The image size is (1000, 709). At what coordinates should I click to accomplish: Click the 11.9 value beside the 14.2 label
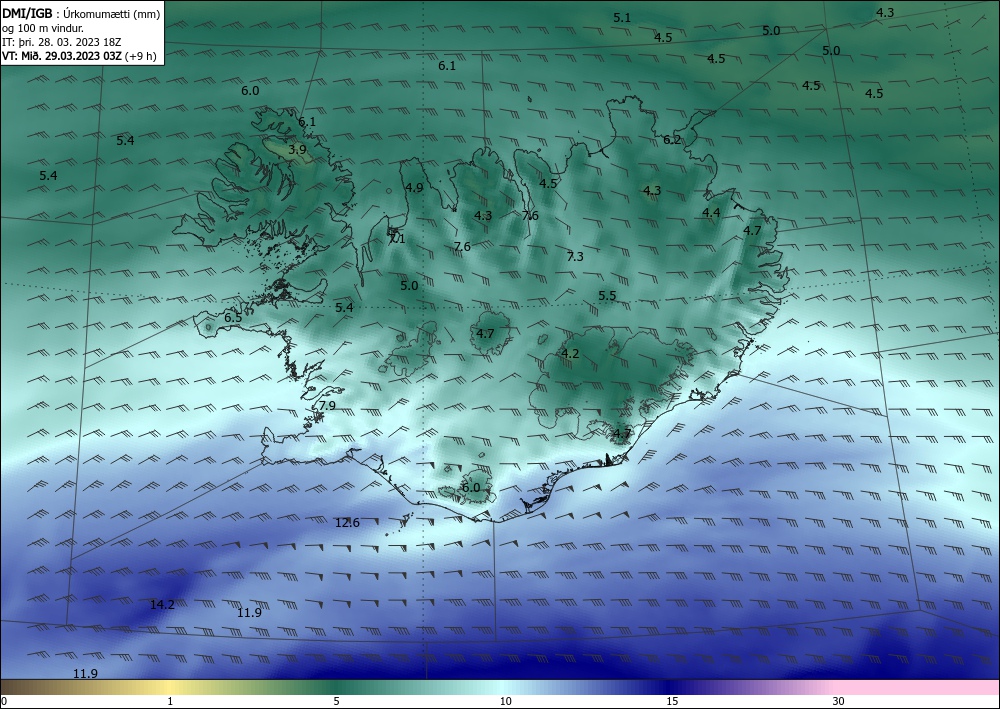249,613
